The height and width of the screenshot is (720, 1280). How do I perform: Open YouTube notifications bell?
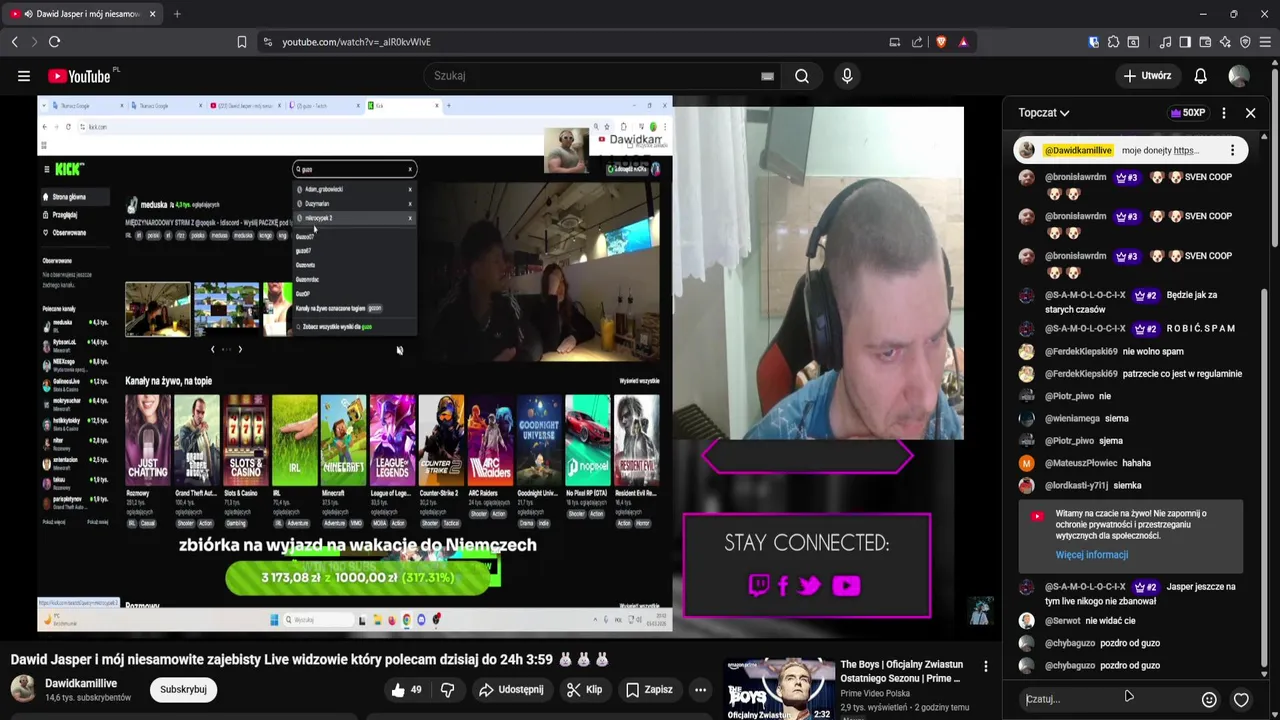1200,76
